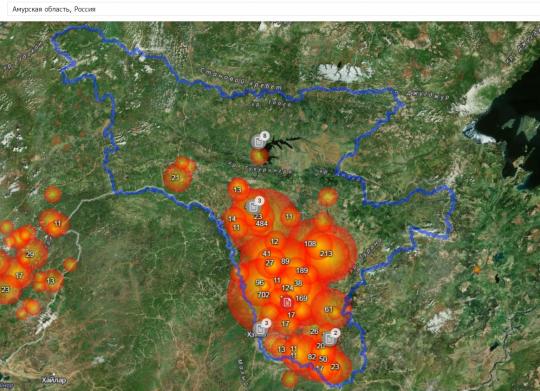Screen dimensions: 540x391
Task: Open the gray document icon with badge 5
Action: coord(258,141)
